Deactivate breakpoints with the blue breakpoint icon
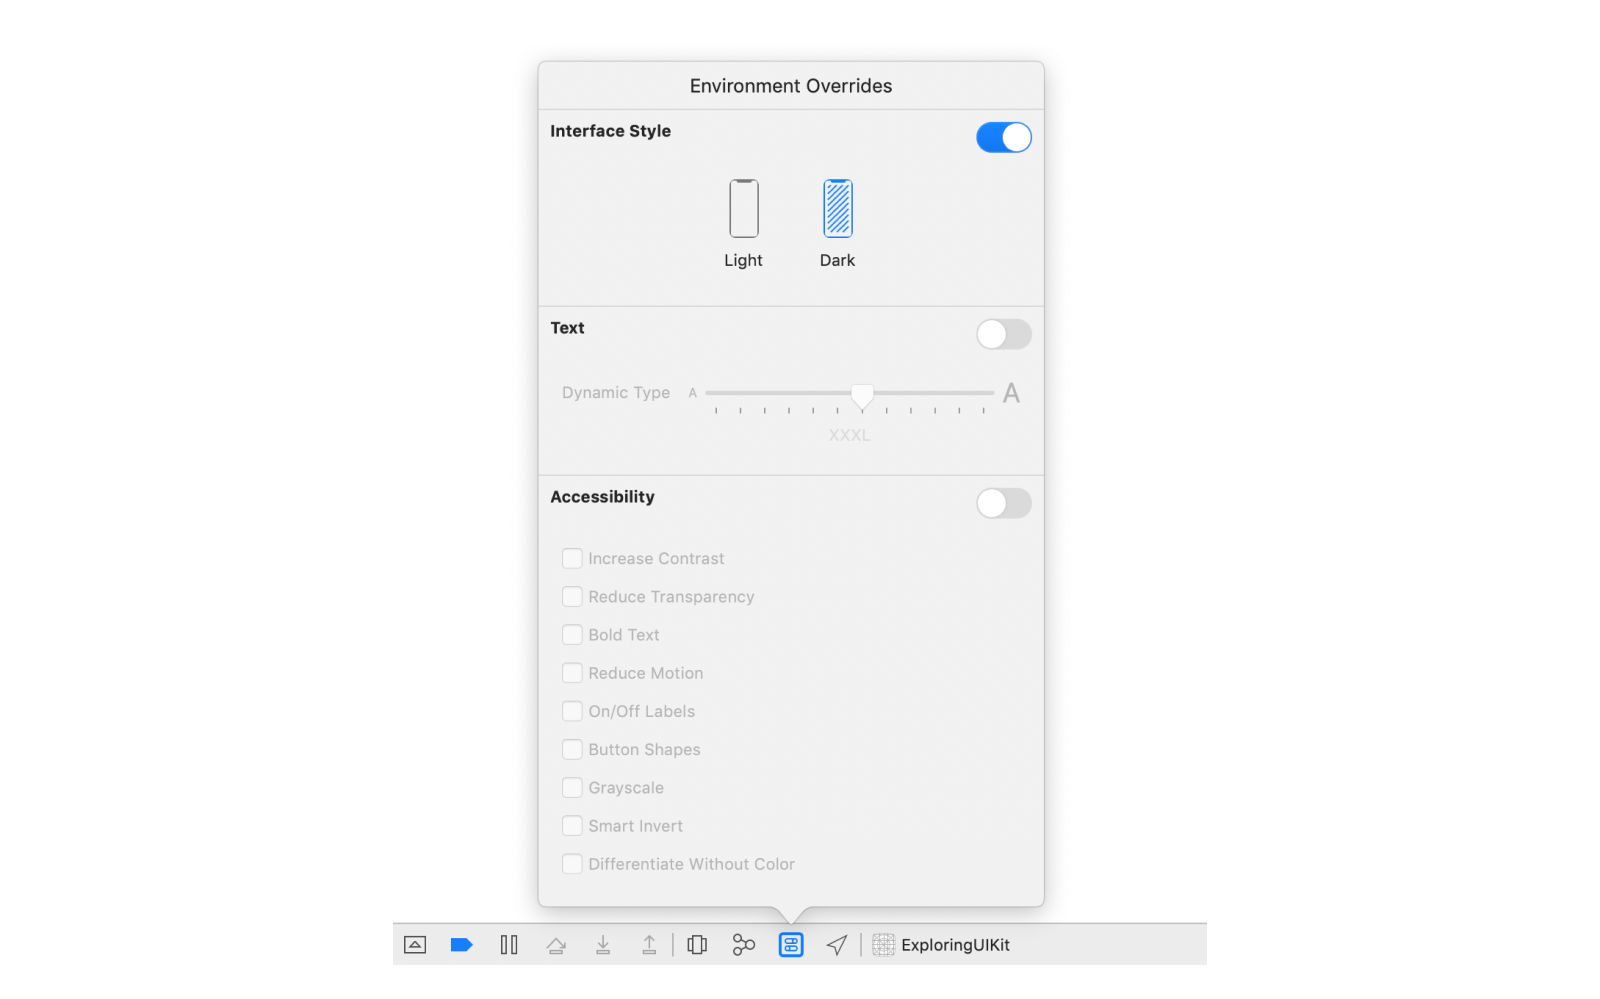This screenshot has width=1600, height=999. click(x=461, y=945)
